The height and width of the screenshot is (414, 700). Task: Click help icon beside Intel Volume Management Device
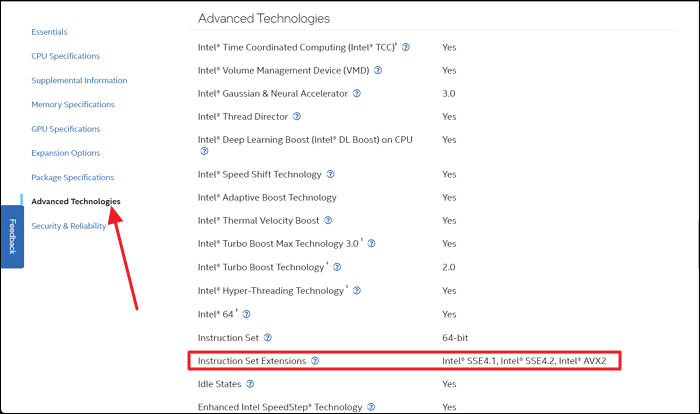point(378,70)
